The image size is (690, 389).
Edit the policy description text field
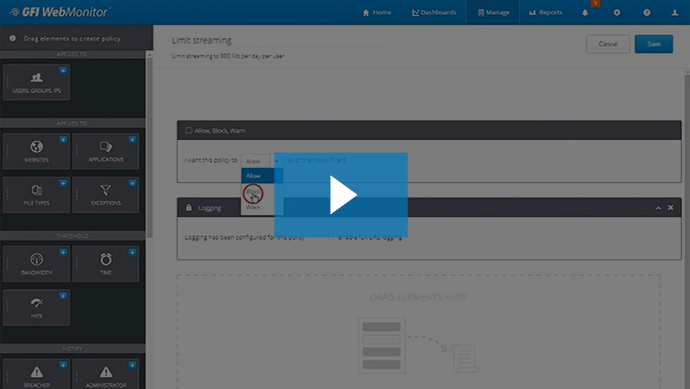(x=276, y=56)
